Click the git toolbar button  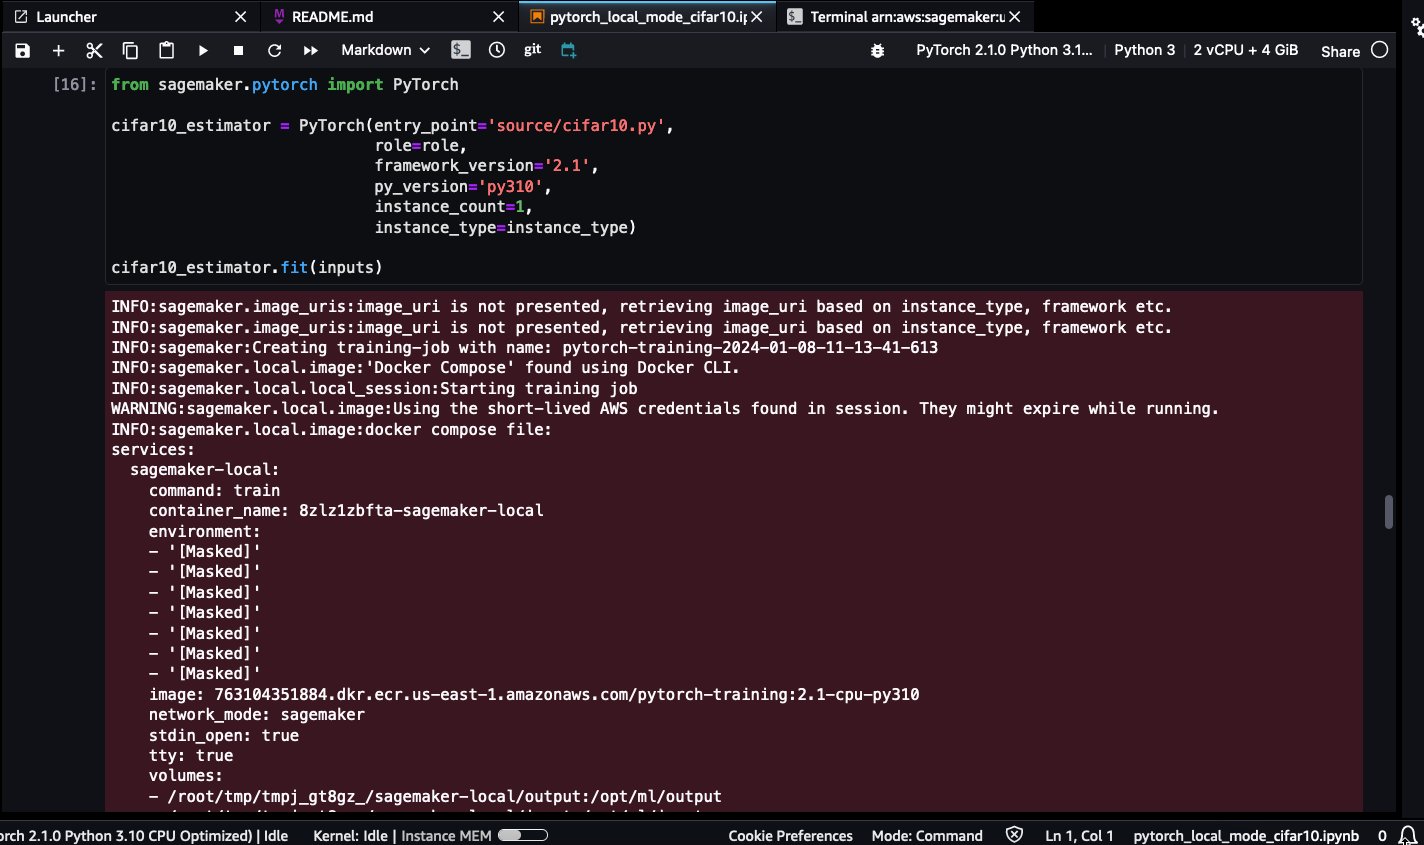(533, 50)
